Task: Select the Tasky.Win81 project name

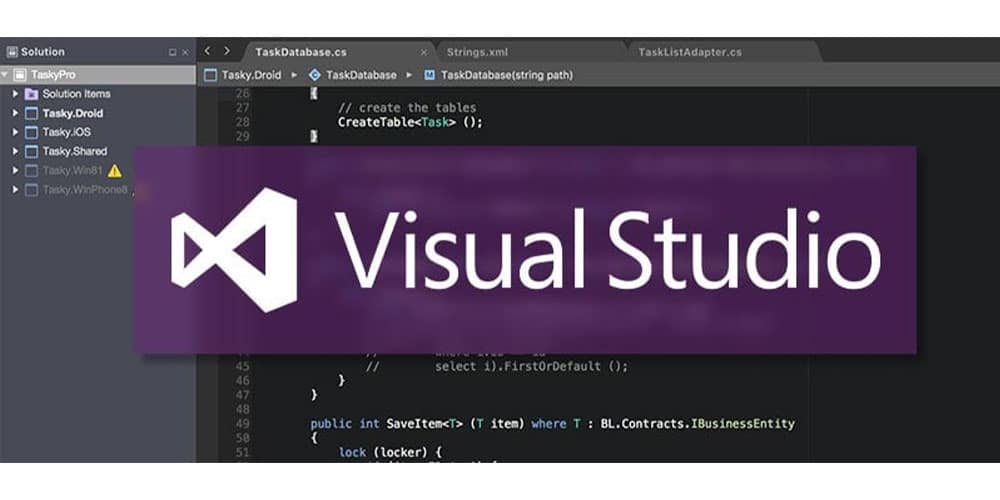Action: coord(72,170)
